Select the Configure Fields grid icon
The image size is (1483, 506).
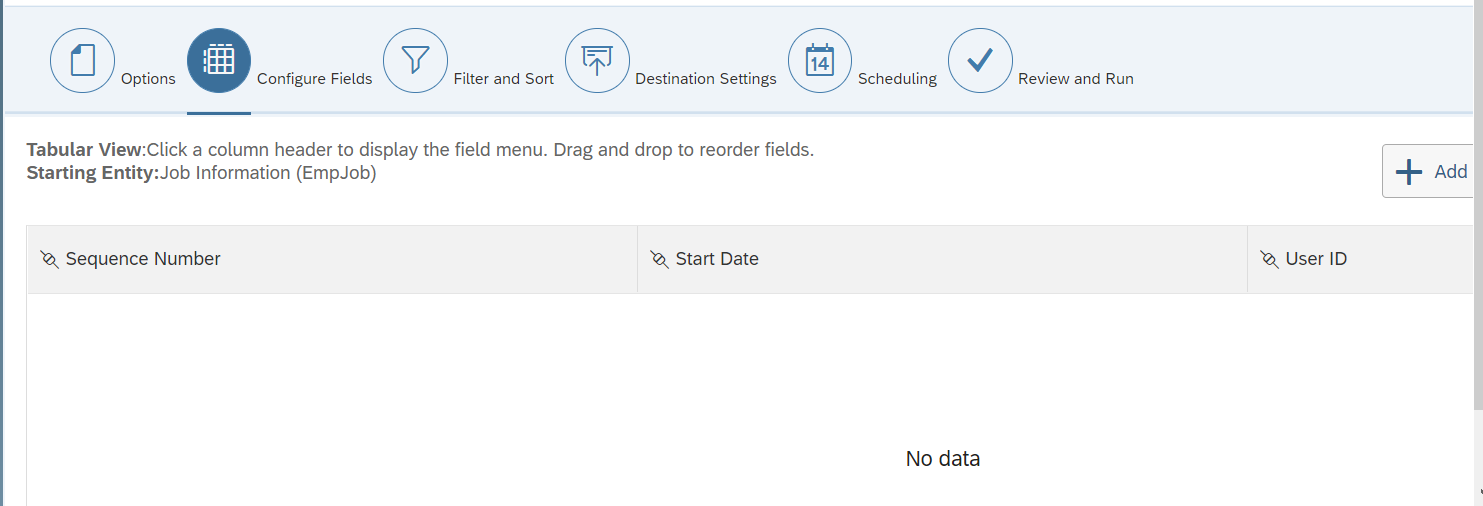218,61
